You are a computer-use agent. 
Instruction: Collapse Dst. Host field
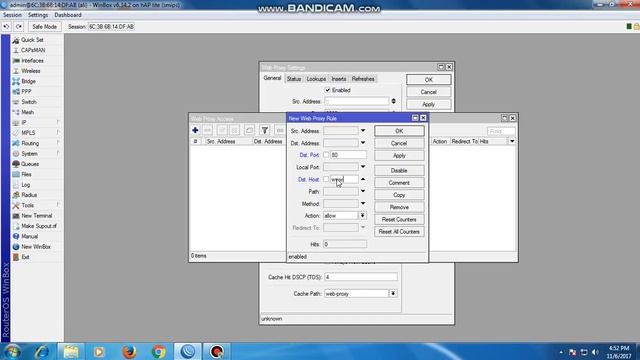[363, 179]
